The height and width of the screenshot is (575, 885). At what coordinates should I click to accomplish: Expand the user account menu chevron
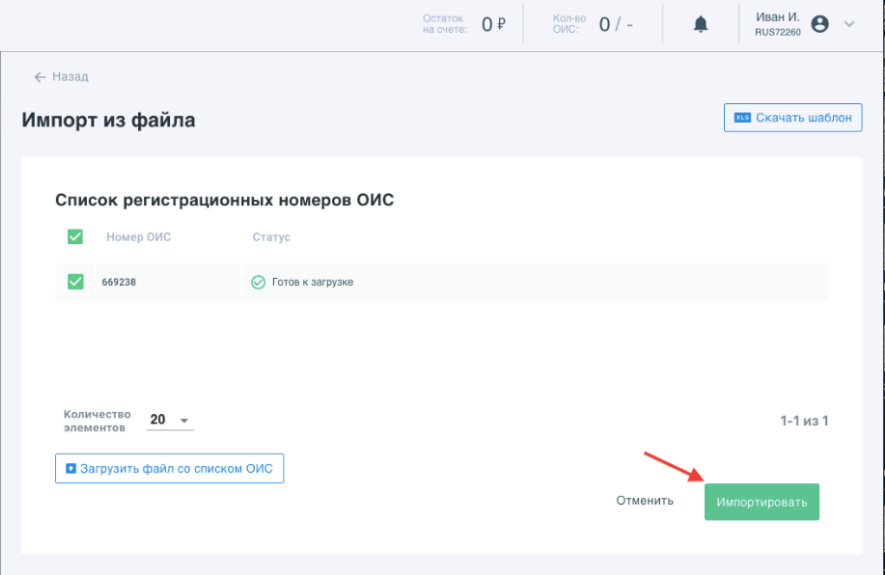point(850,25)
